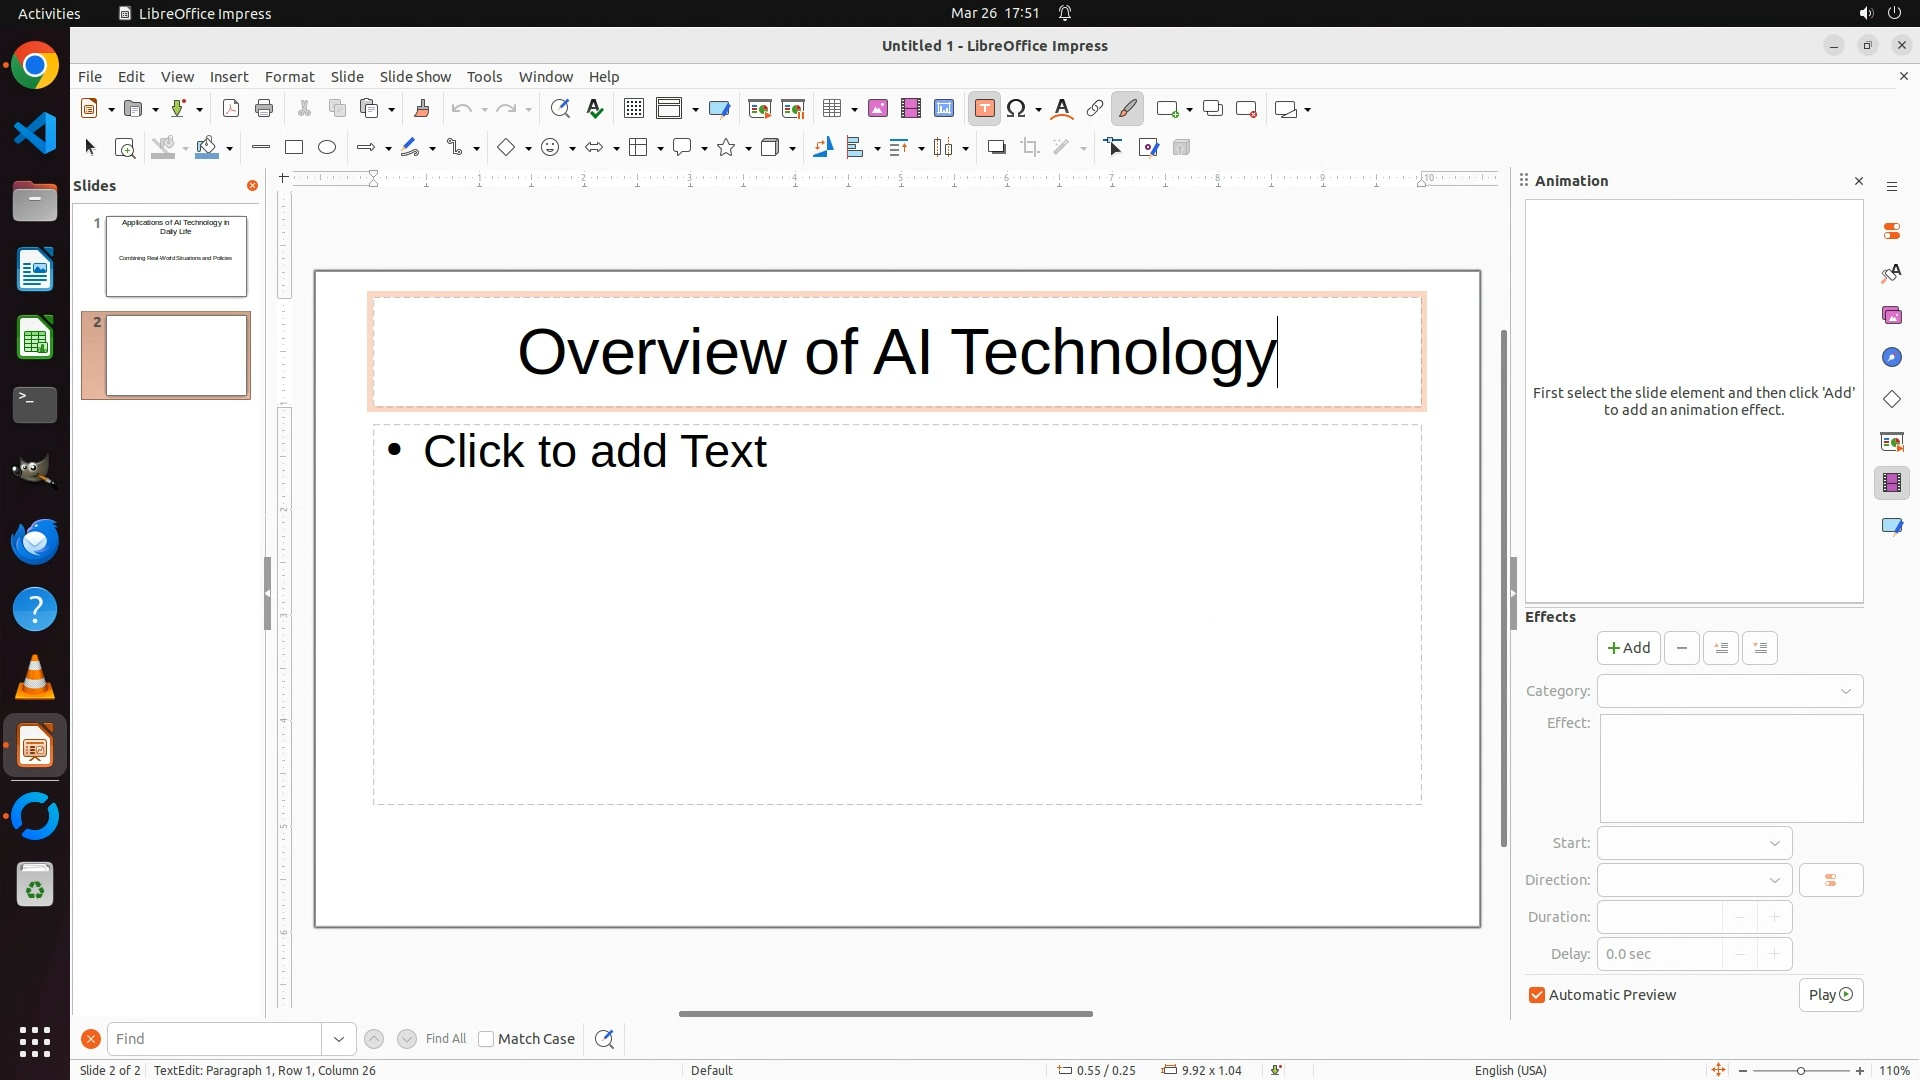
Task: Click the Add effect button
Action: pyautogui.click(x=1628, y=648)
